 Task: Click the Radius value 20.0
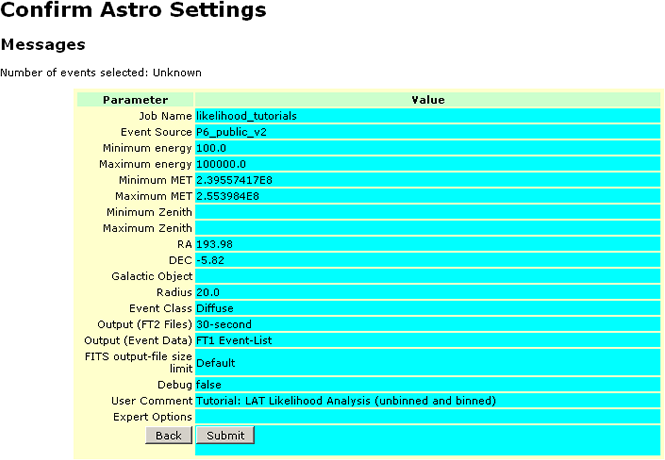click(x=208, y=293)
